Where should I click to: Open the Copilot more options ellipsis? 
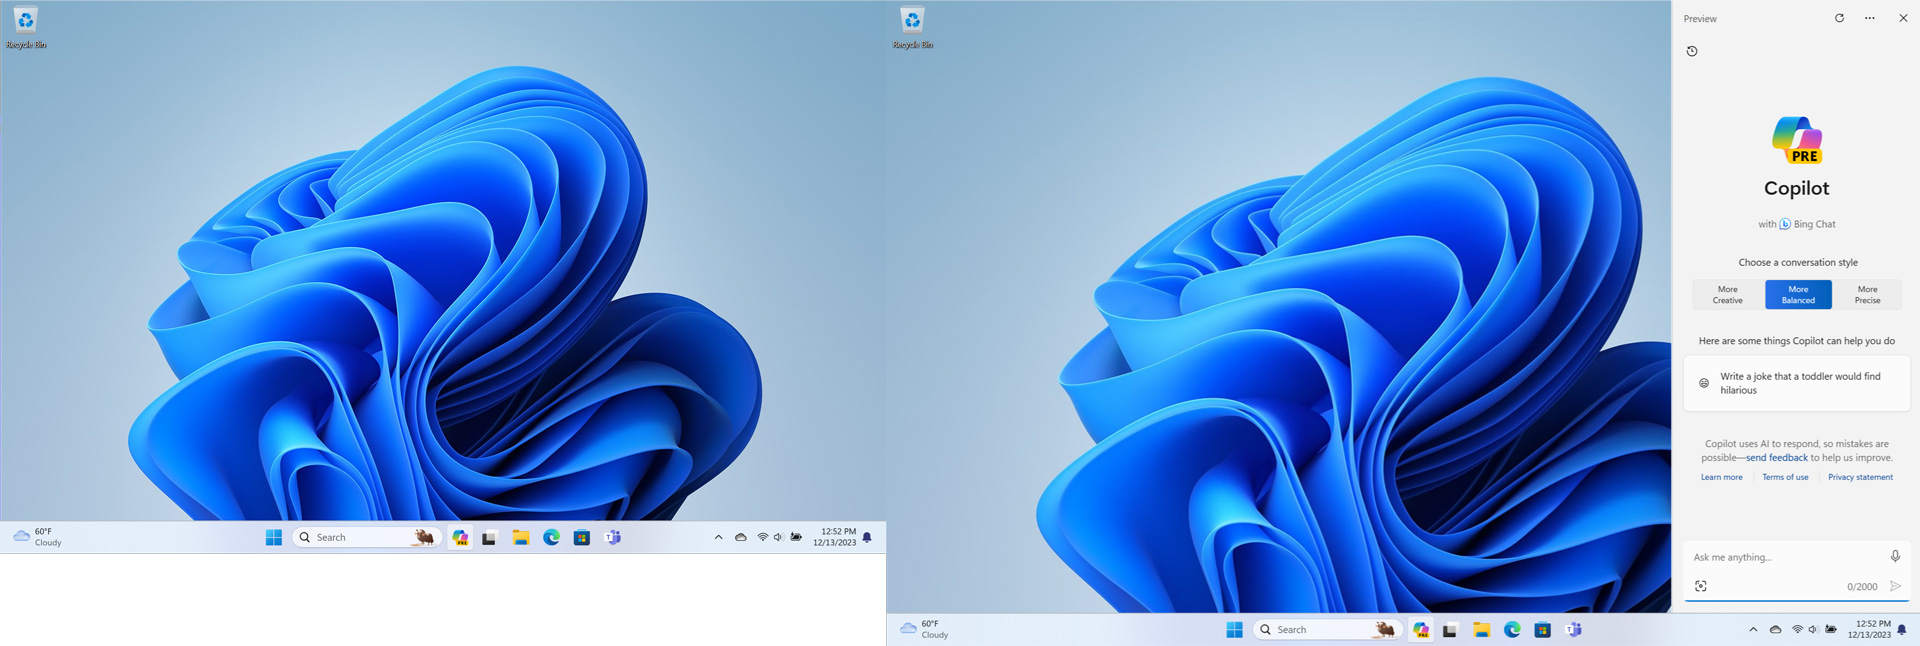coord(1870,18)
